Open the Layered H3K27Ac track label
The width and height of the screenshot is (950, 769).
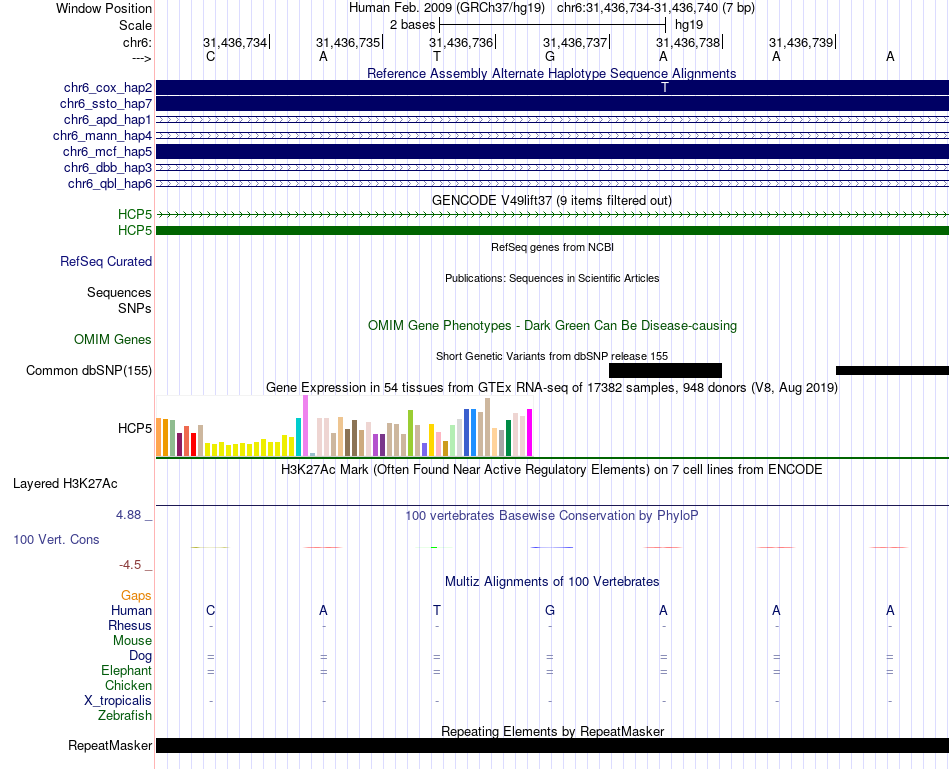(x=65, y=484)
